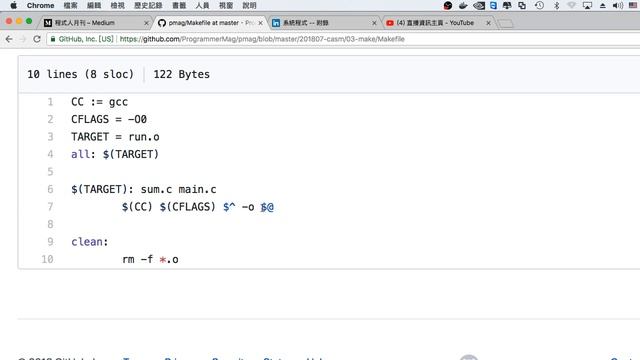Screen dimensions: 640x360
Task: Click the text "CC := gcc"
Action: [x=100, y=102]
